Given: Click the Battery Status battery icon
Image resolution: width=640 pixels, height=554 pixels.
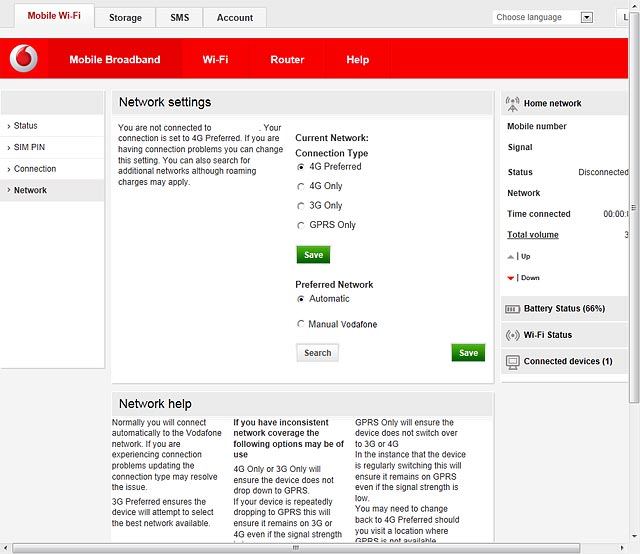Looking at the screenshot, I should pyautogui.click(x=512, y=309).
